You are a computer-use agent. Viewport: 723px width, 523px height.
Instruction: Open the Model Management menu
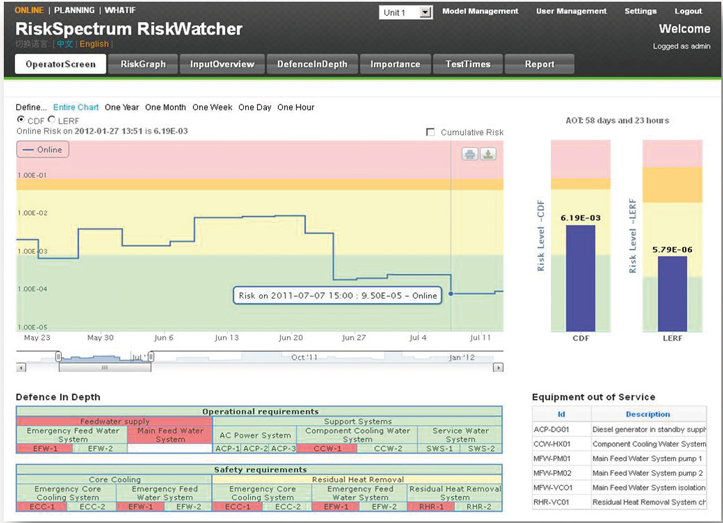pos(480,11)
